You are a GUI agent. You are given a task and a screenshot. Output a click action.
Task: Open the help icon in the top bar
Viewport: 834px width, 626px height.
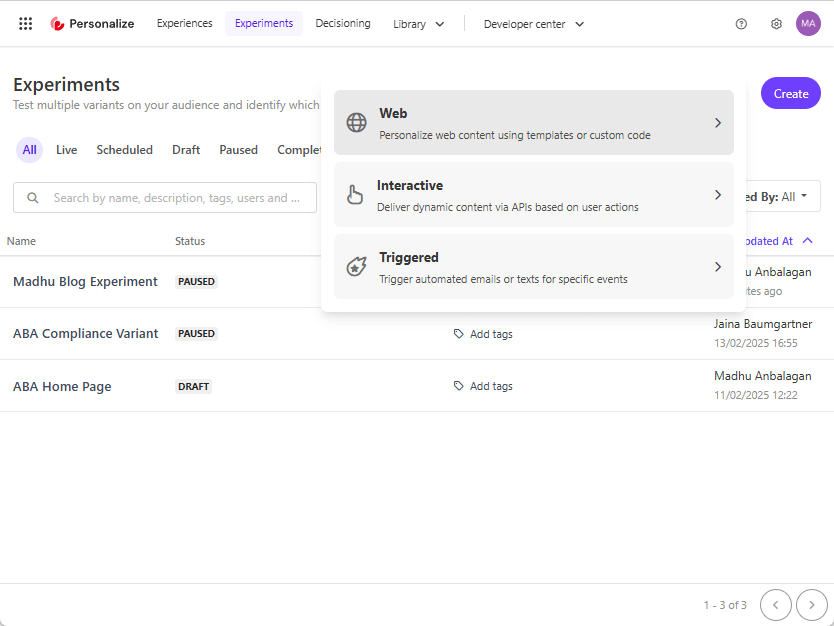741,23
